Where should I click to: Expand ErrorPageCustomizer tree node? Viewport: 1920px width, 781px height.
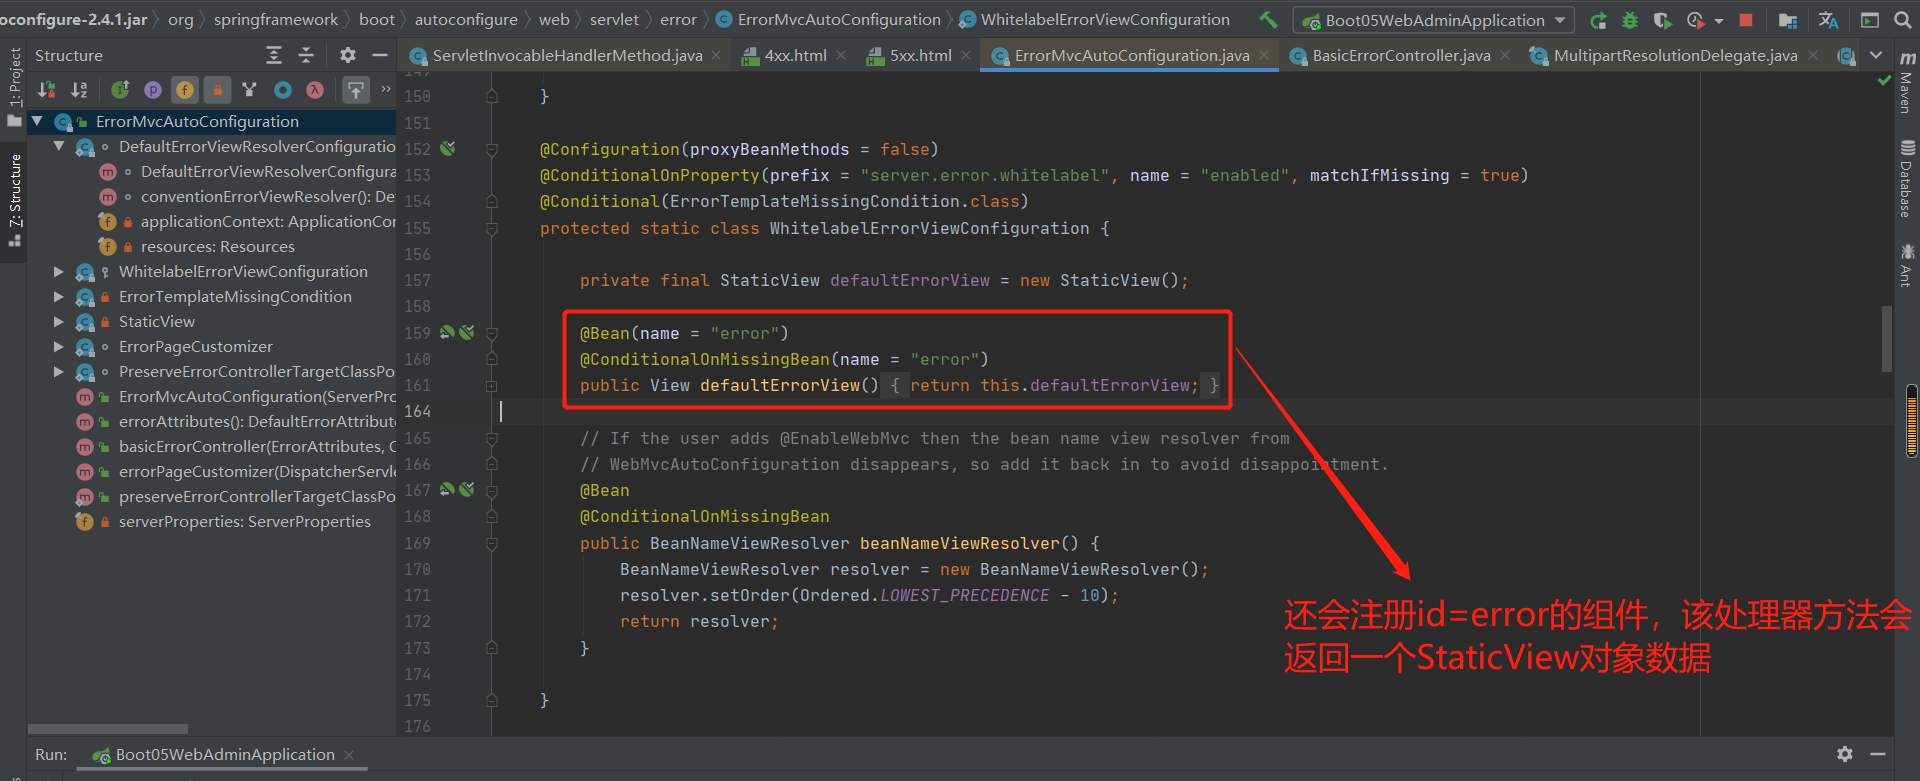[59, 346]
